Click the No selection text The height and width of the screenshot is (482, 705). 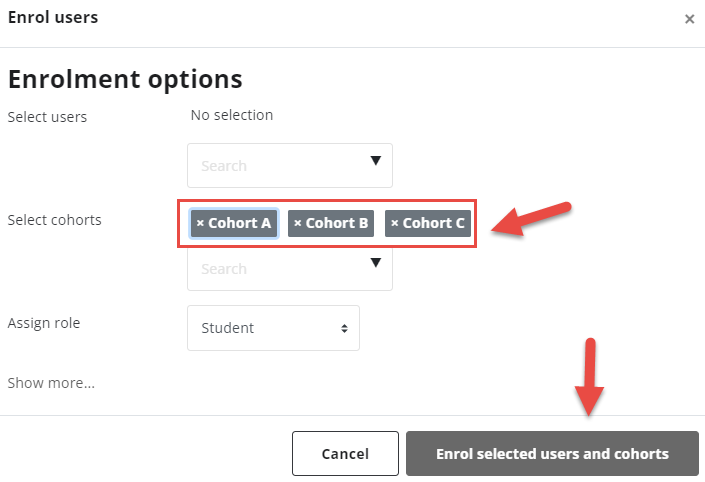click(x=232, y=115)
